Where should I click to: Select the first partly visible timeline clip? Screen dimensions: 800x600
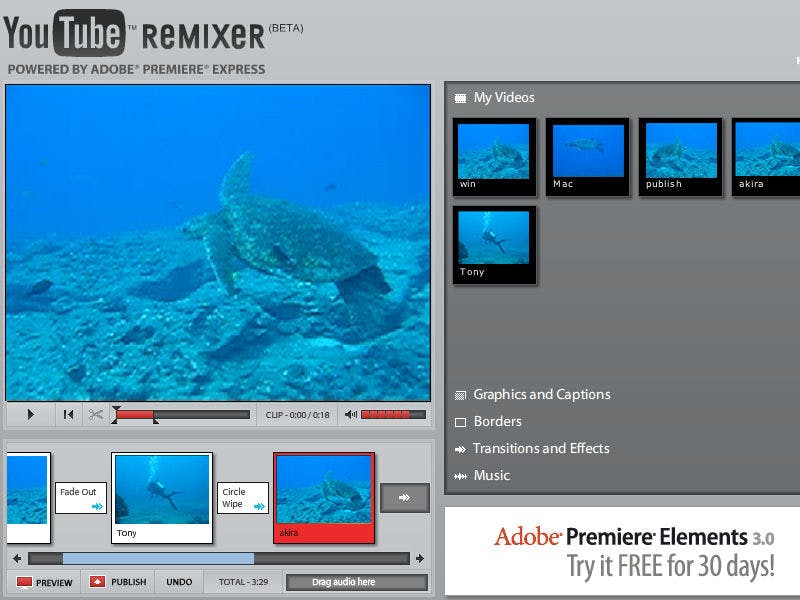click(x=29, y=498)
